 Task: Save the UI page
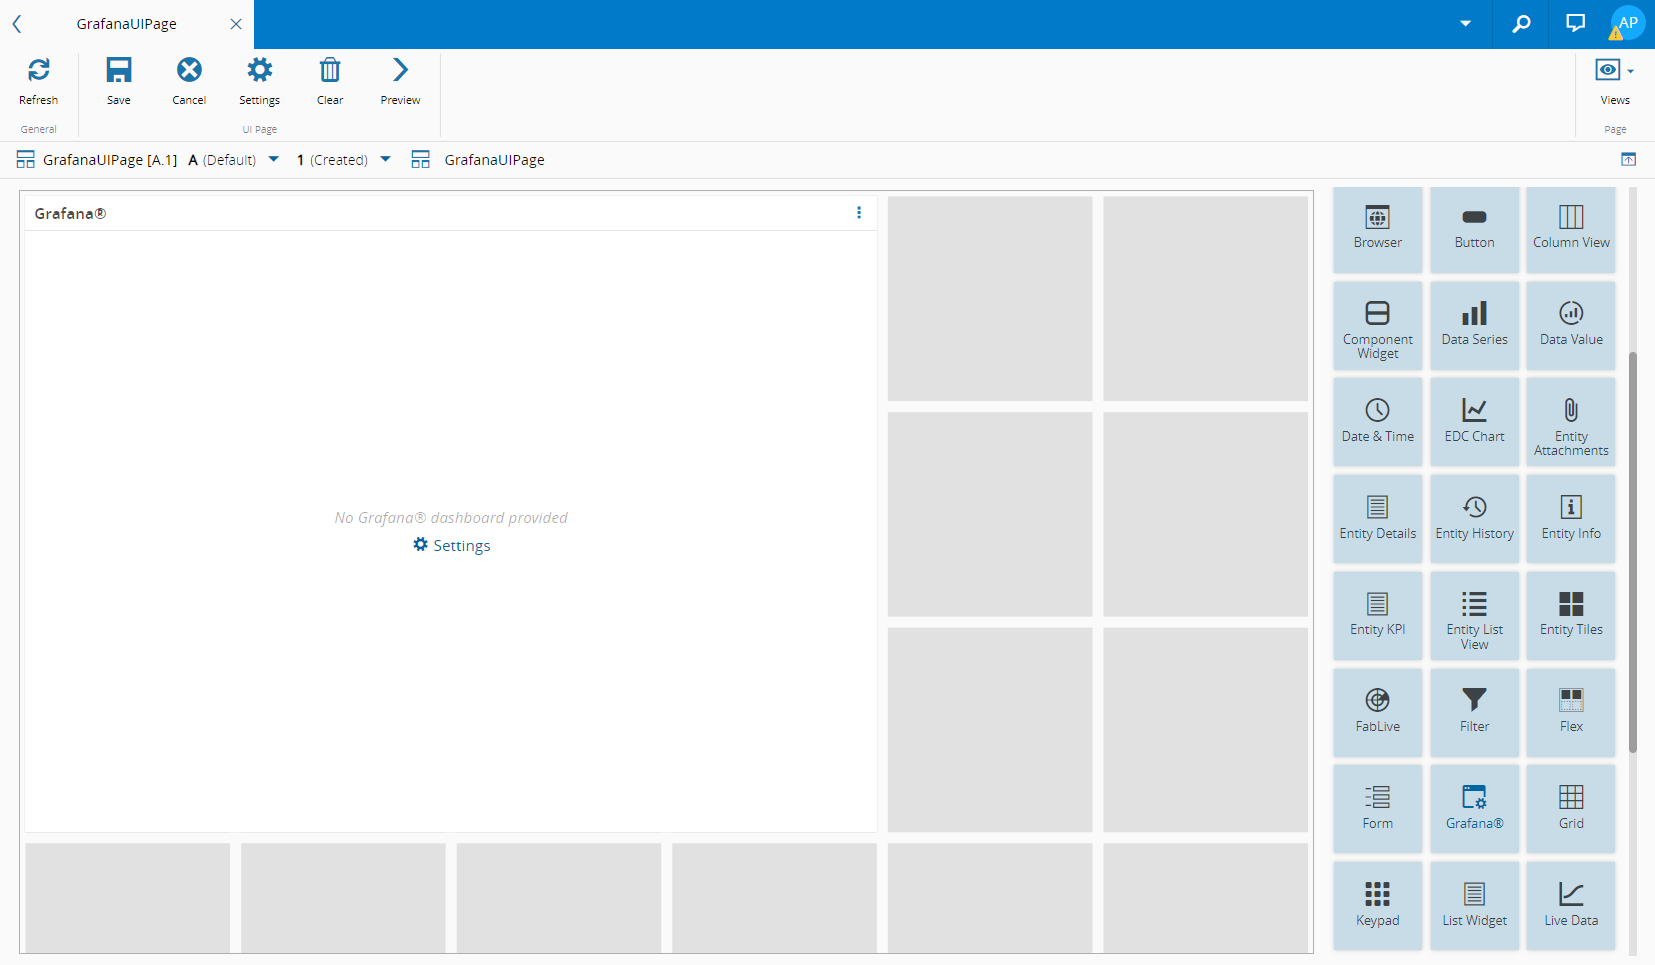pyautogui.click(x=119, y=80)
